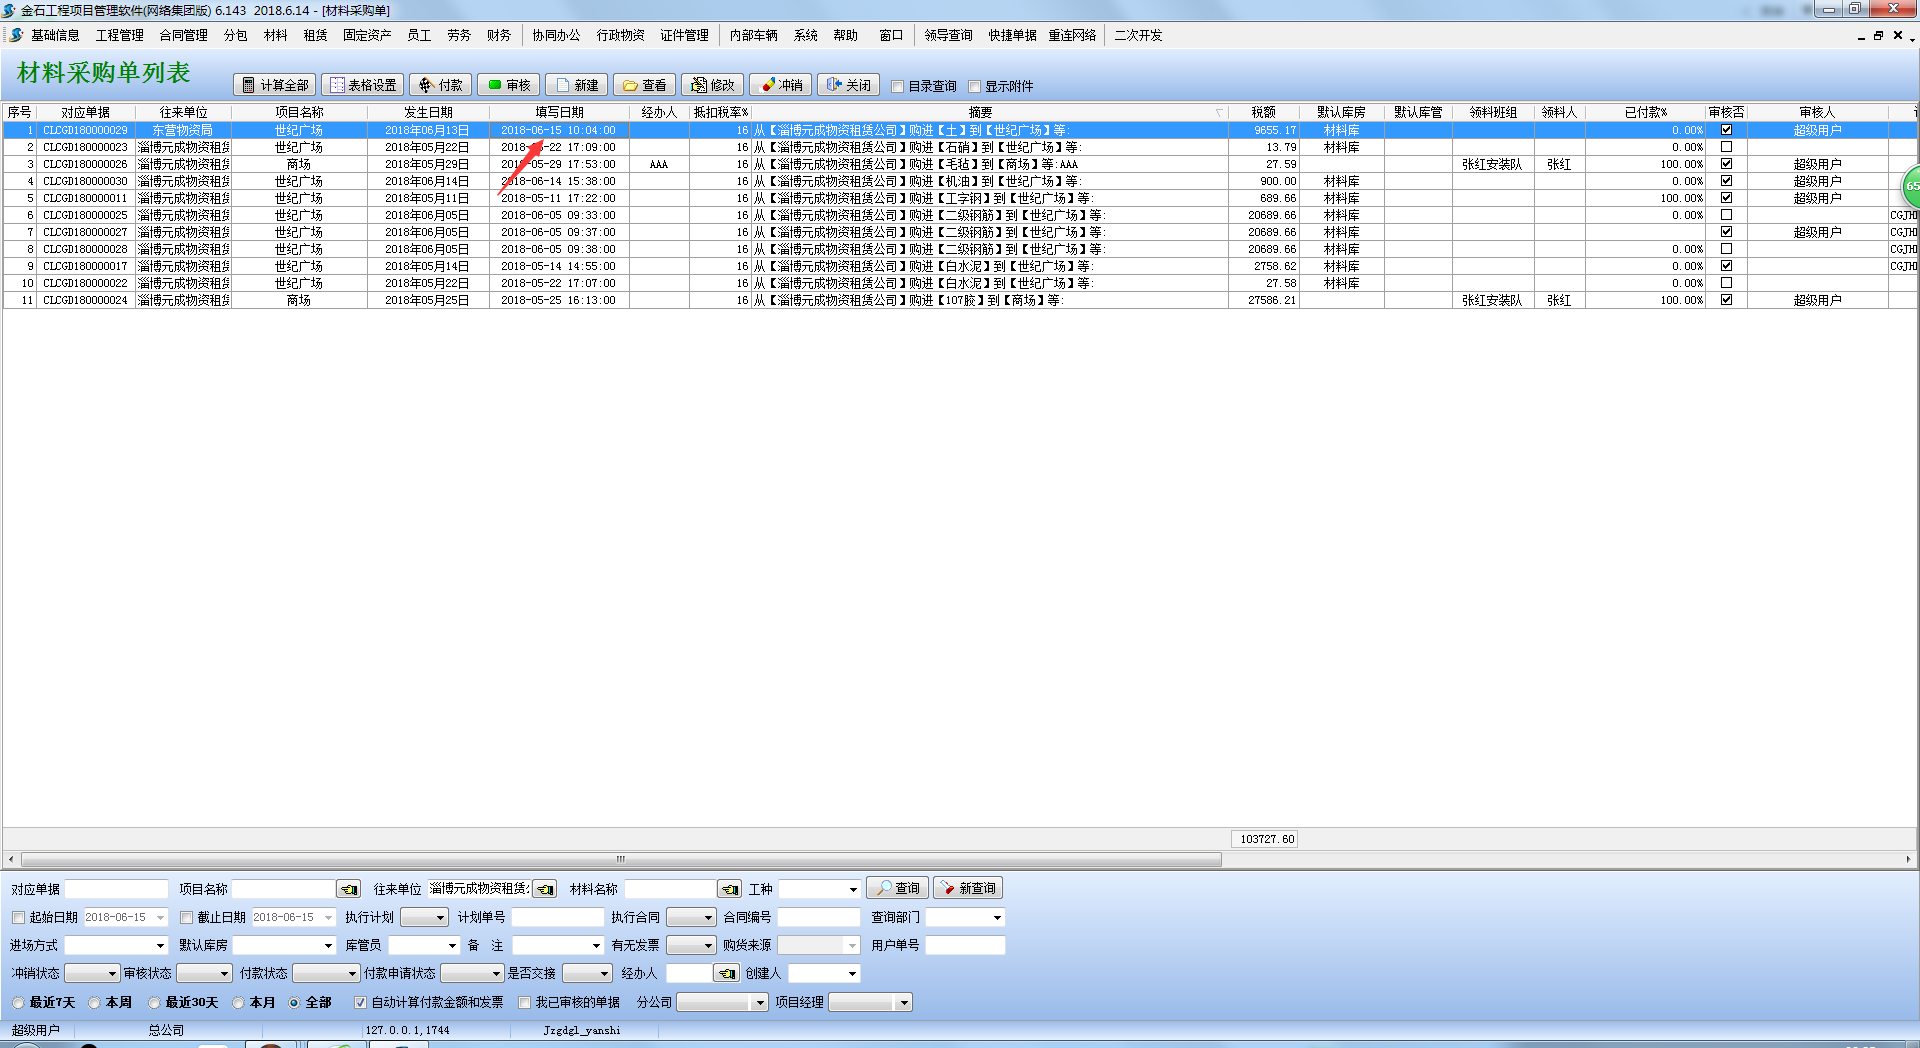Viewport: 1920px width, 1048px height.
Task: Enable the 截止日期 checkbox
Action: pos(186,917)
